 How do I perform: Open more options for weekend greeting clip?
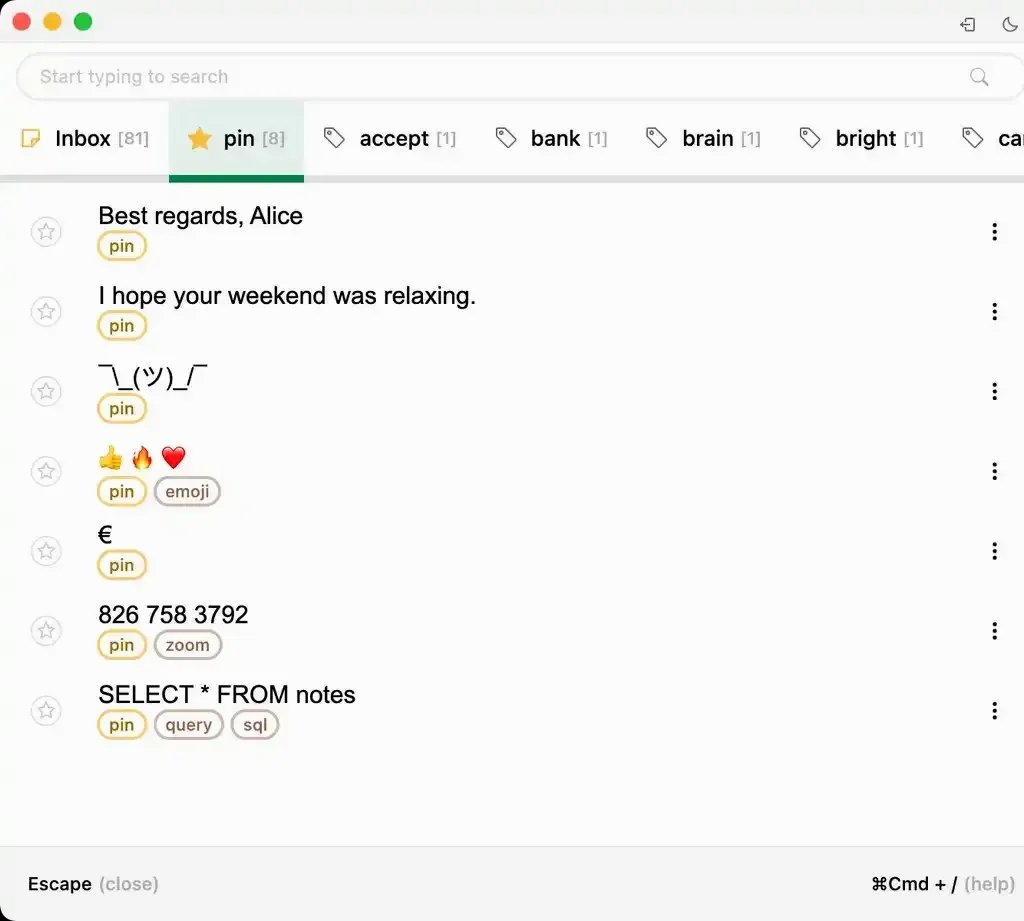994,312
